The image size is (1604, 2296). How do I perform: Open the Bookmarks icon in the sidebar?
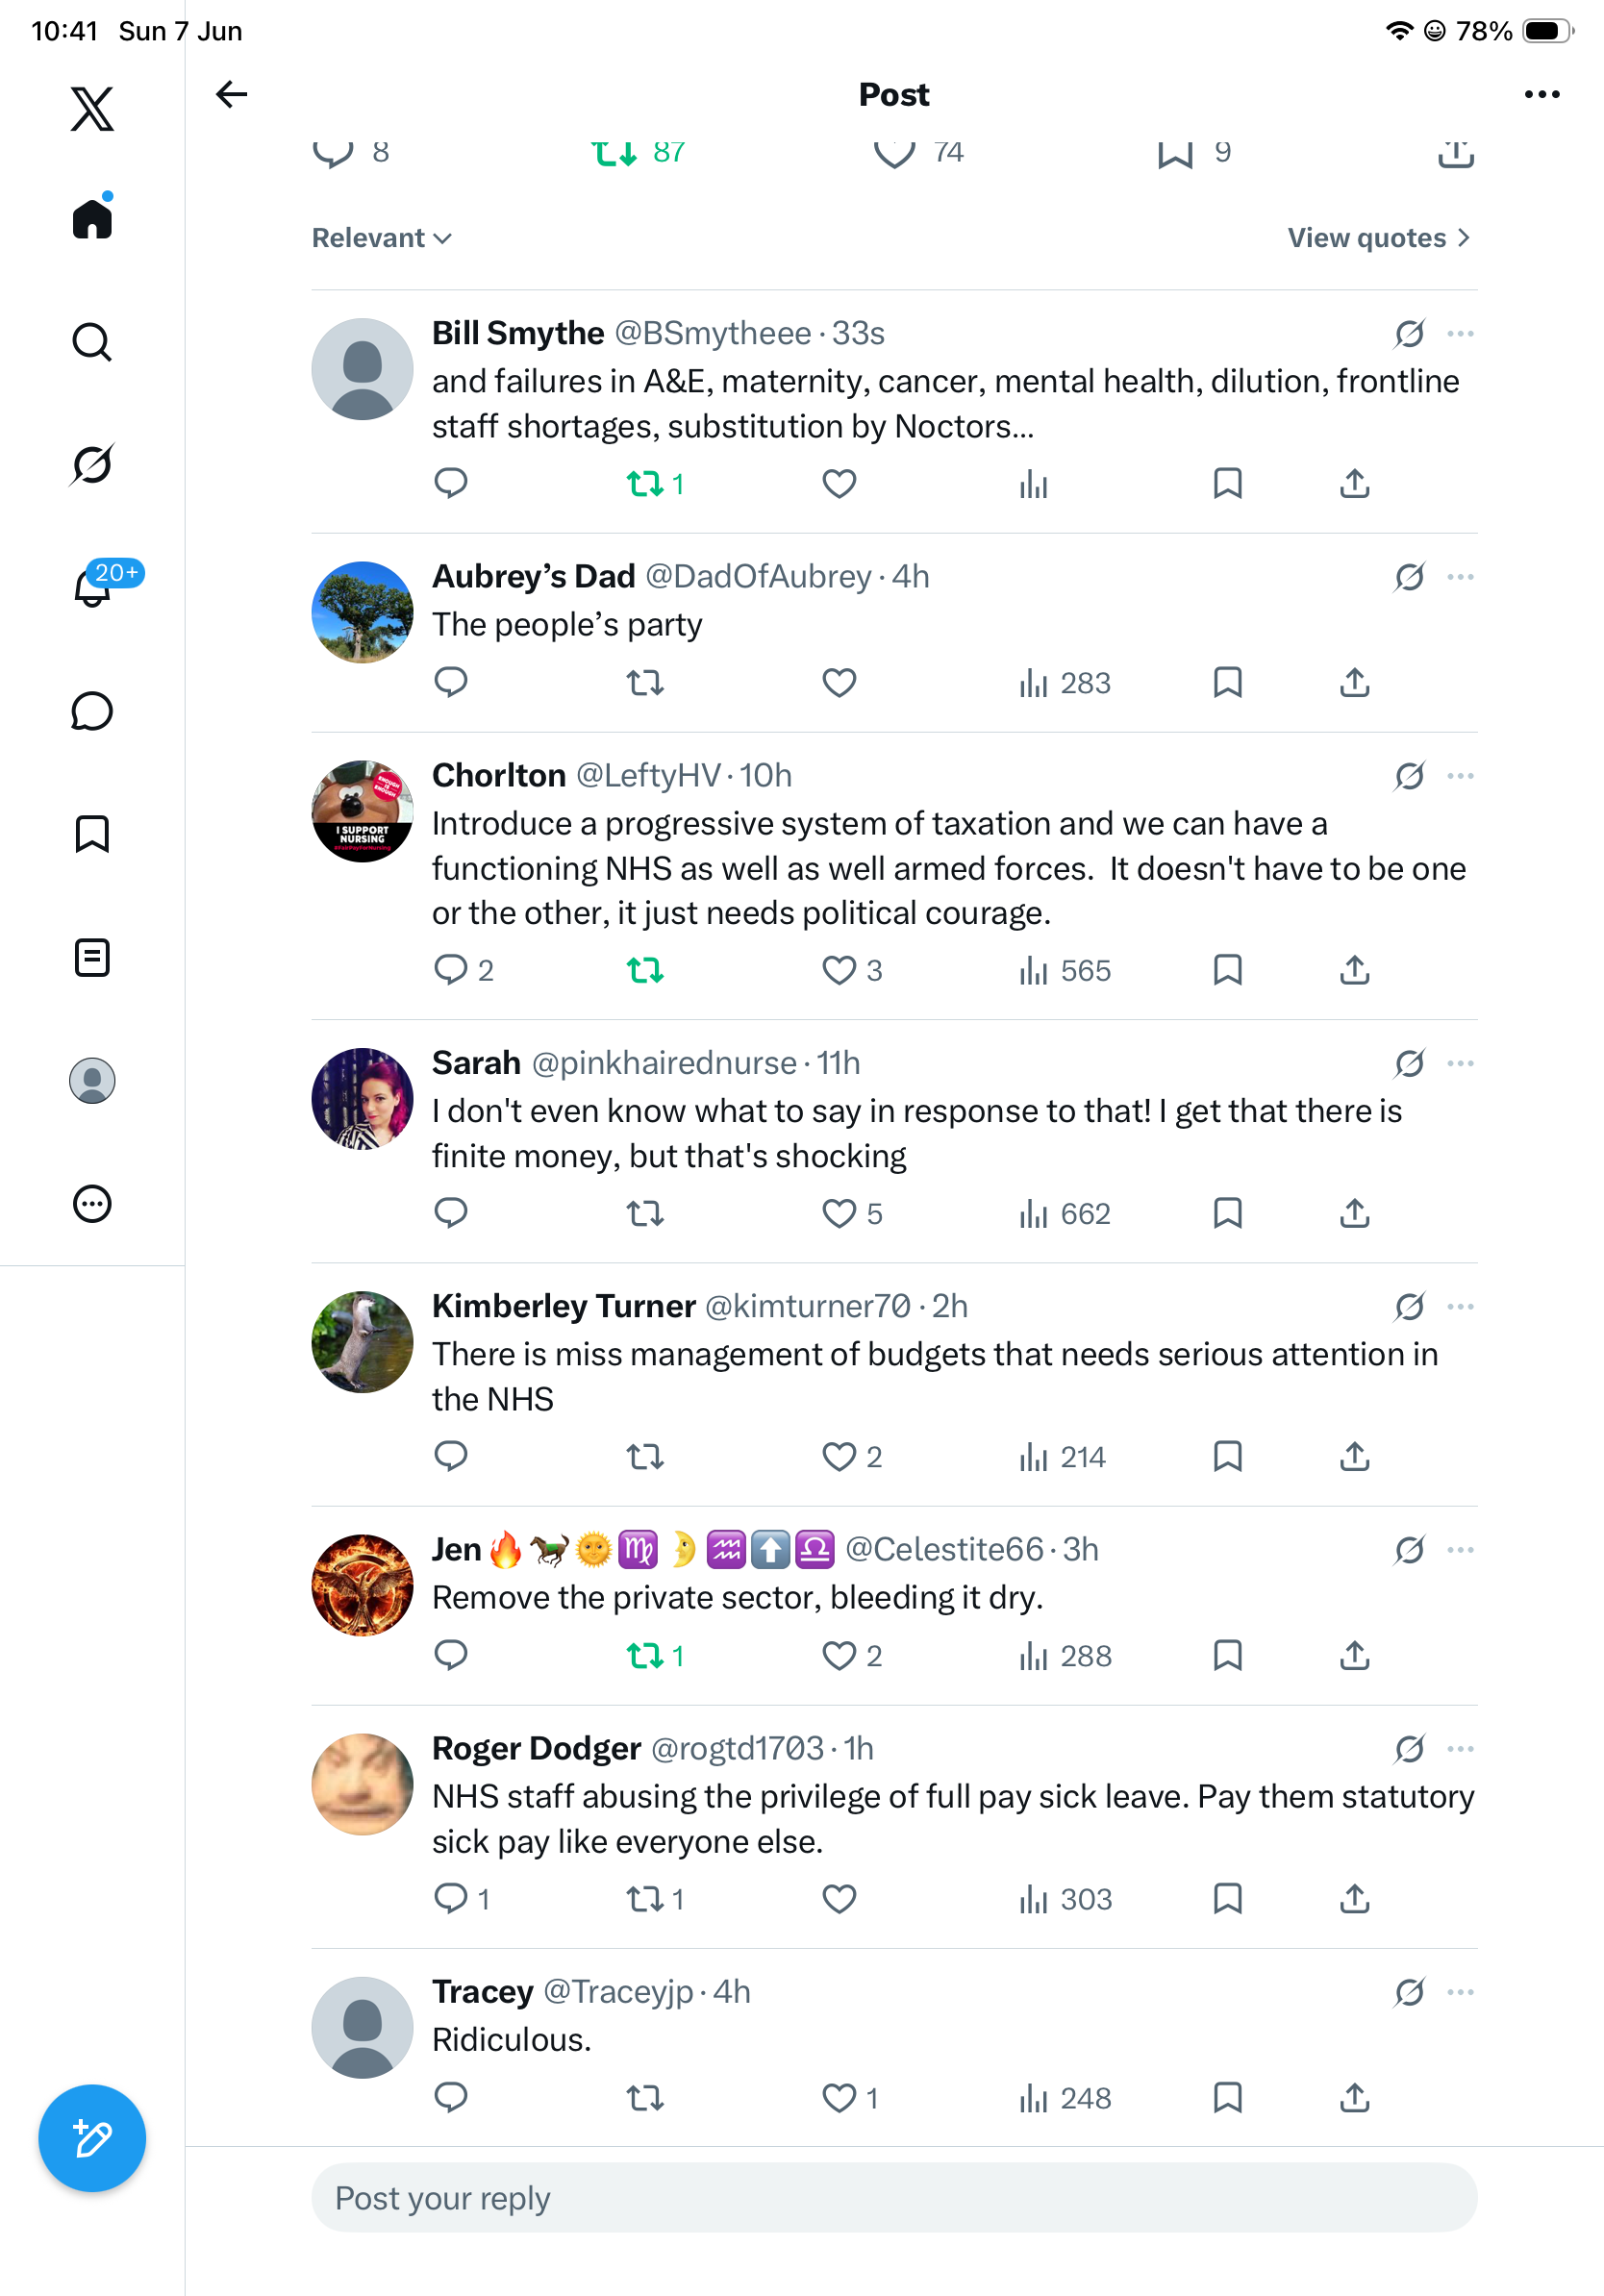tap(92, 833)
